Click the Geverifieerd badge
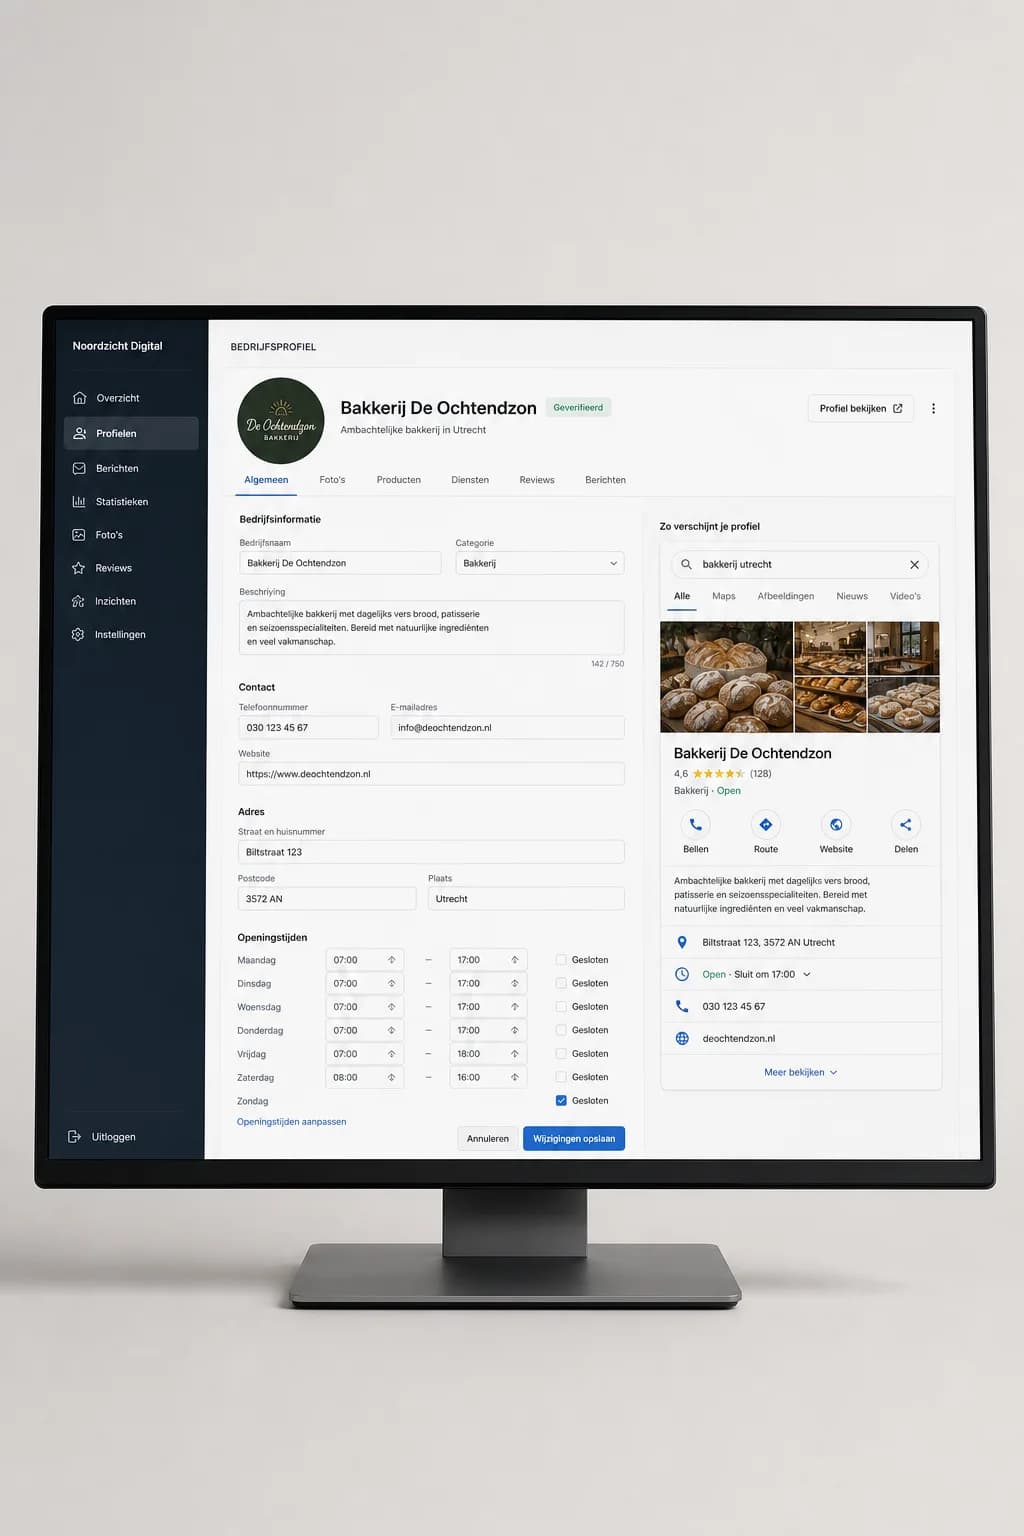Viewport: 1024px width, 1536px height. [578, 407]
